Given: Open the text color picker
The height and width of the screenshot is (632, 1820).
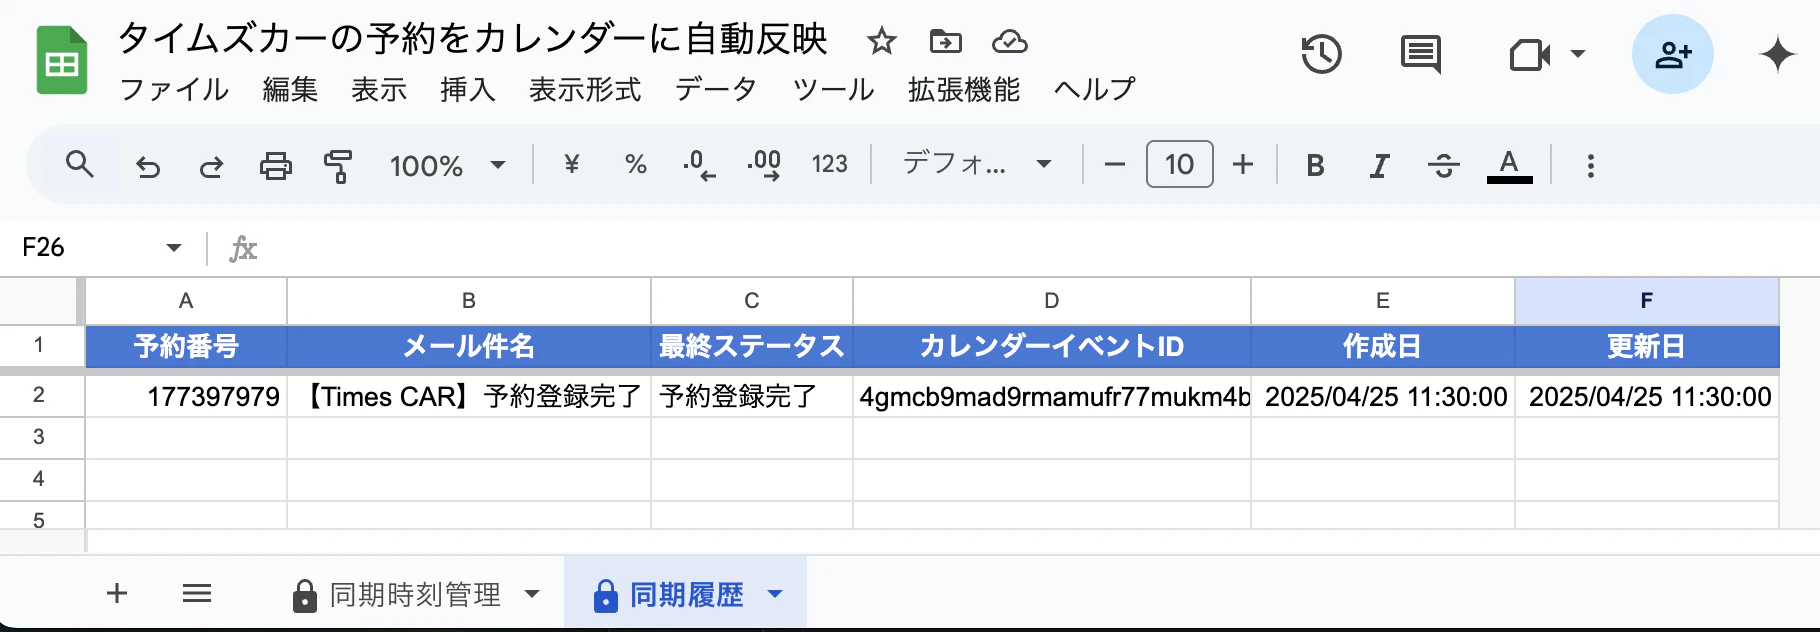Looking at the screenshot, I should pyautogui.click(x=1509, y=165).
